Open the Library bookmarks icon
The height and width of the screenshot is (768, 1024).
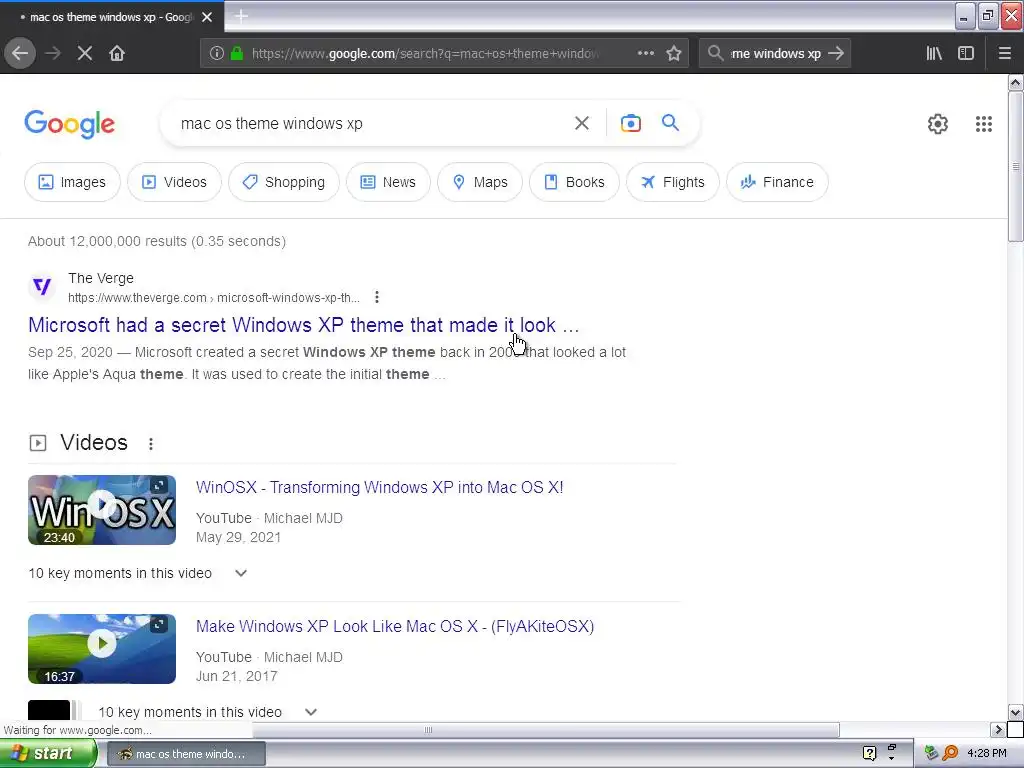[934, 53]
